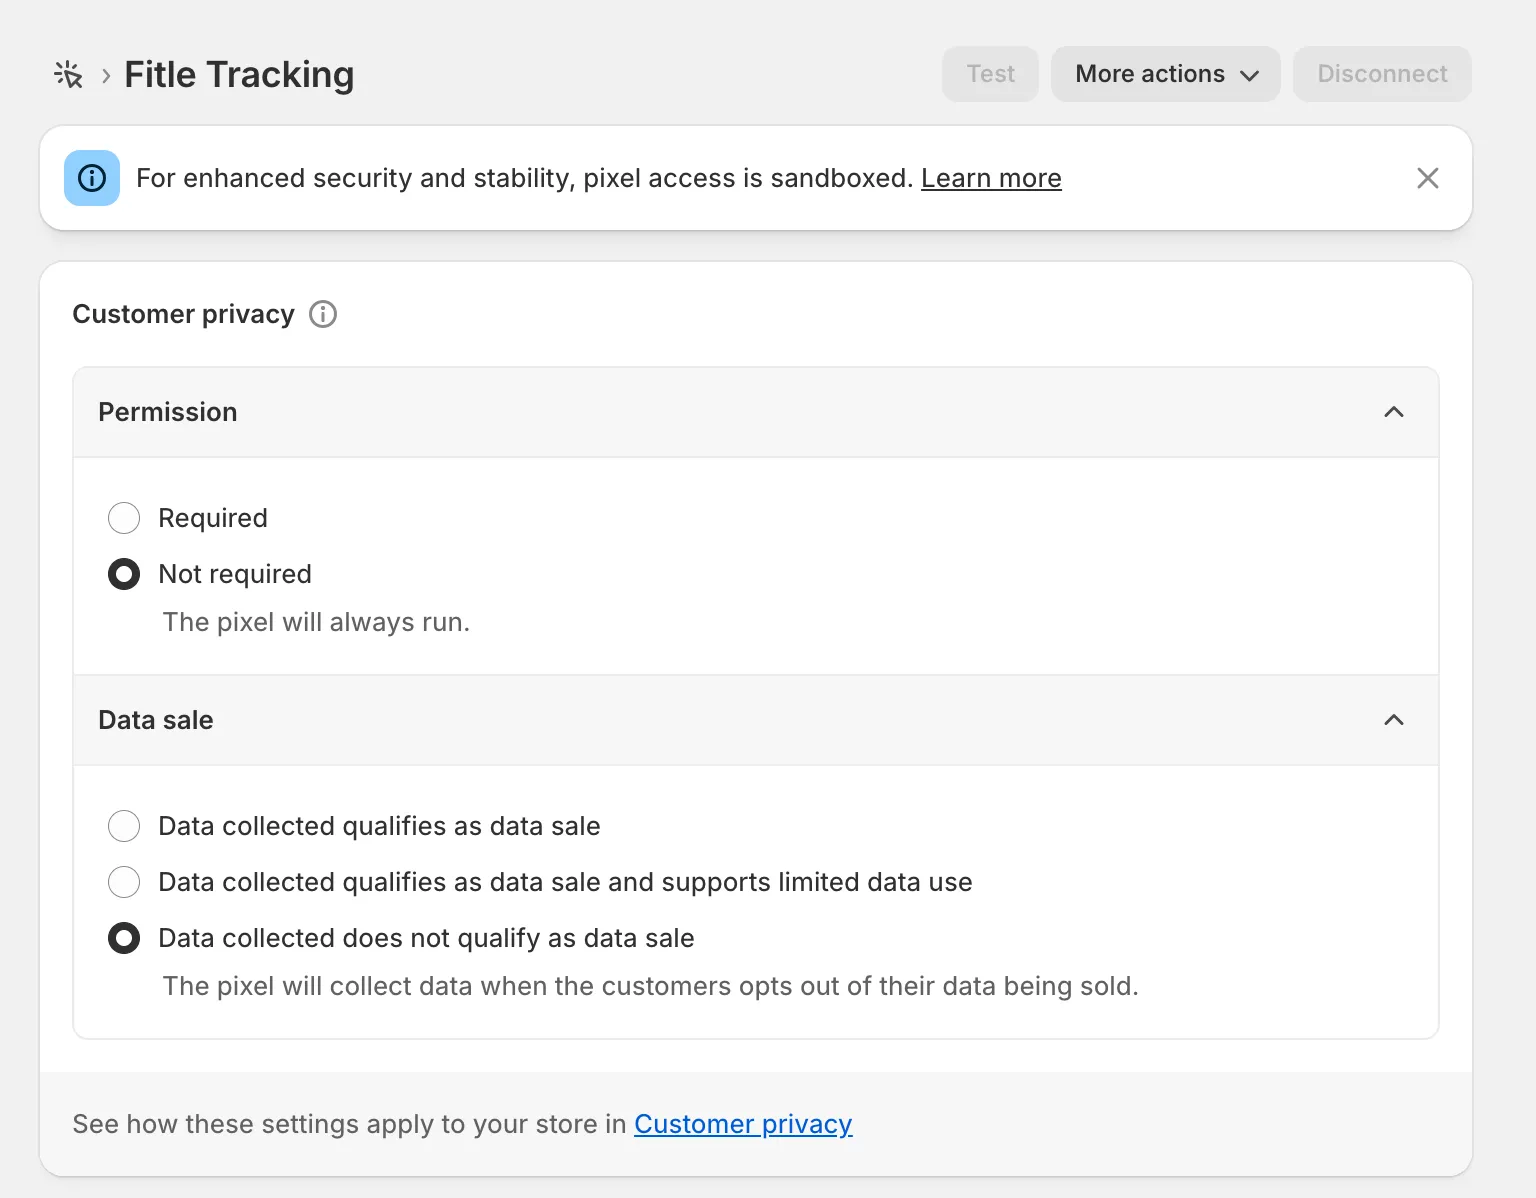Screen dimensions: 1536x1198
Task: Open the Learn more link
Action: pos(991,178)
